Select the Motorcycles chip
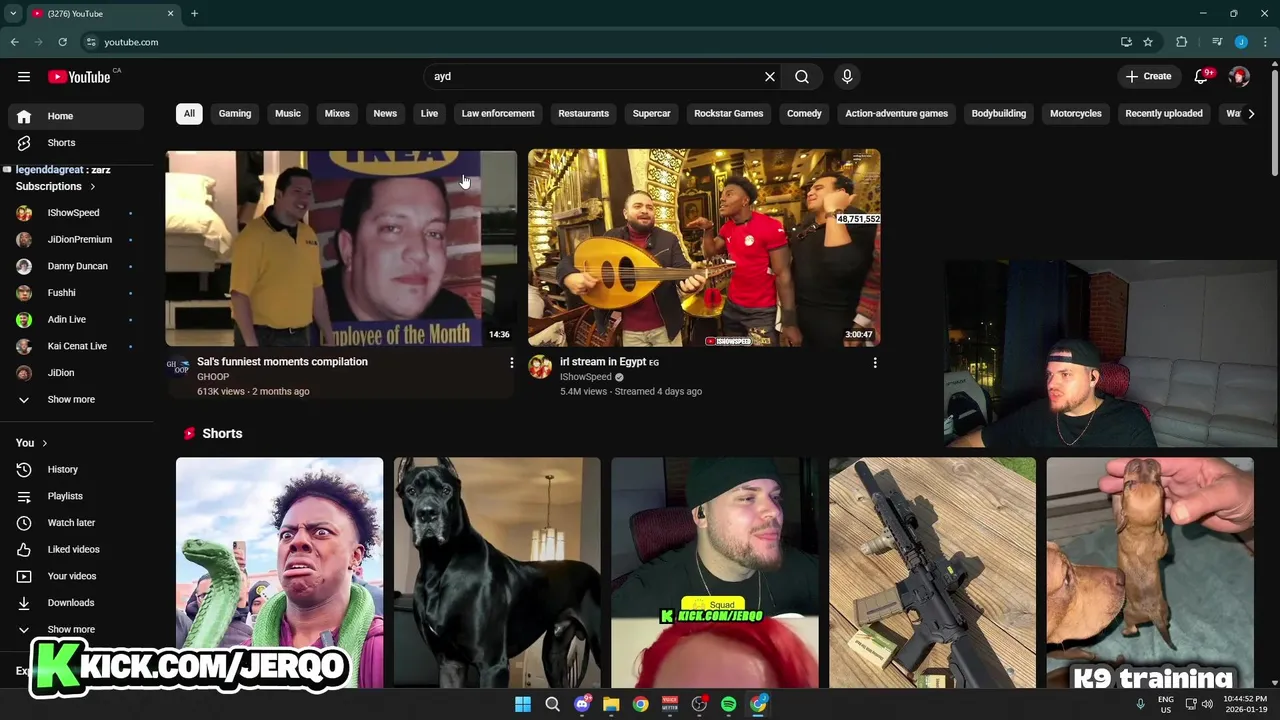 click(x=1076, y=114)
